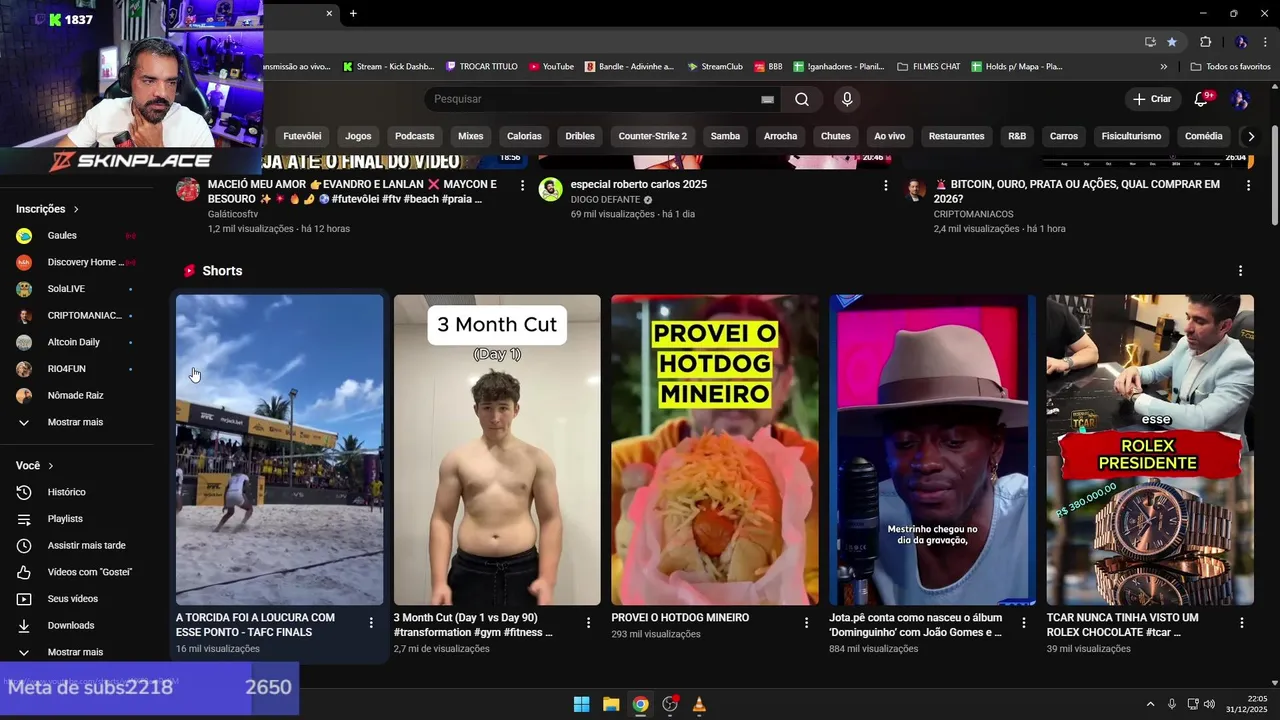Show hidden system tray icons
Viewport: 1280px width, 720px height.
click(1149, 704)
